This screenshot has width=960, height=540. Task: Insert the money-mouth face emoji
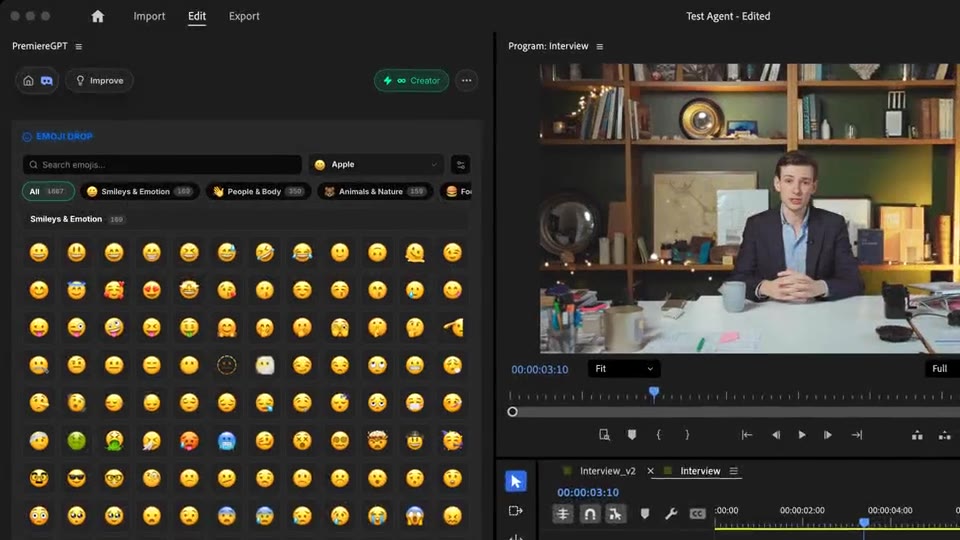point(189,328)
